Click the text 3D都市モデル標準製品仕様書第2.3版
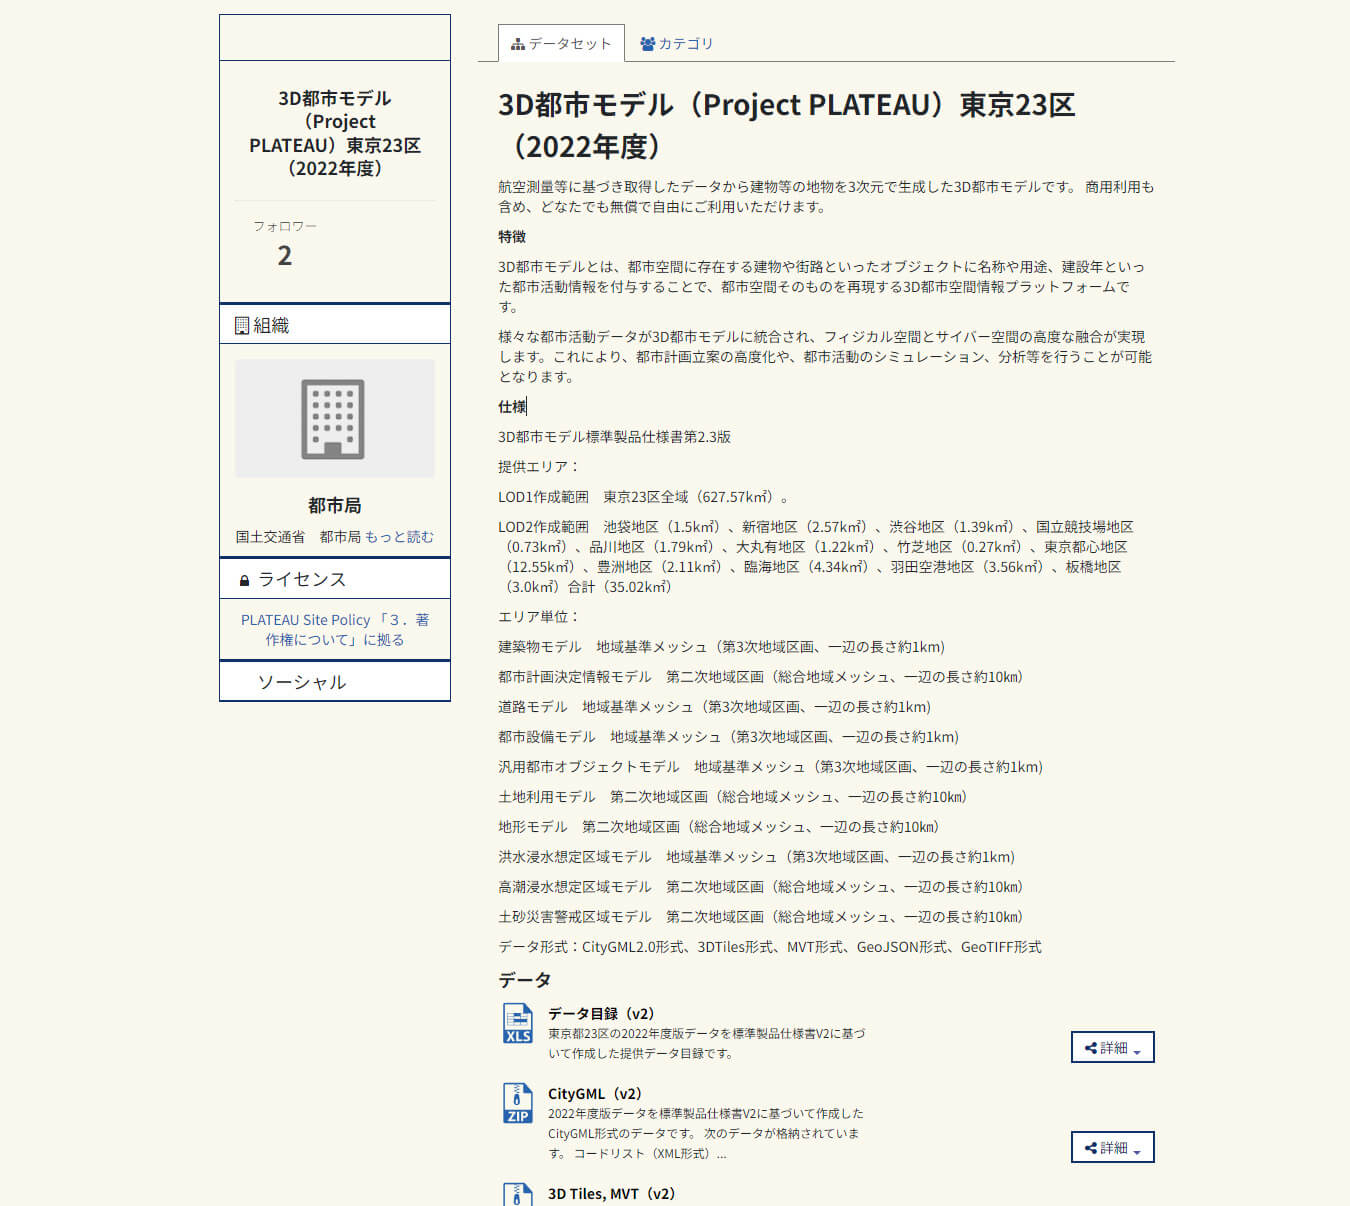The image size is (1350, 1206). click(x=614, y=437)
